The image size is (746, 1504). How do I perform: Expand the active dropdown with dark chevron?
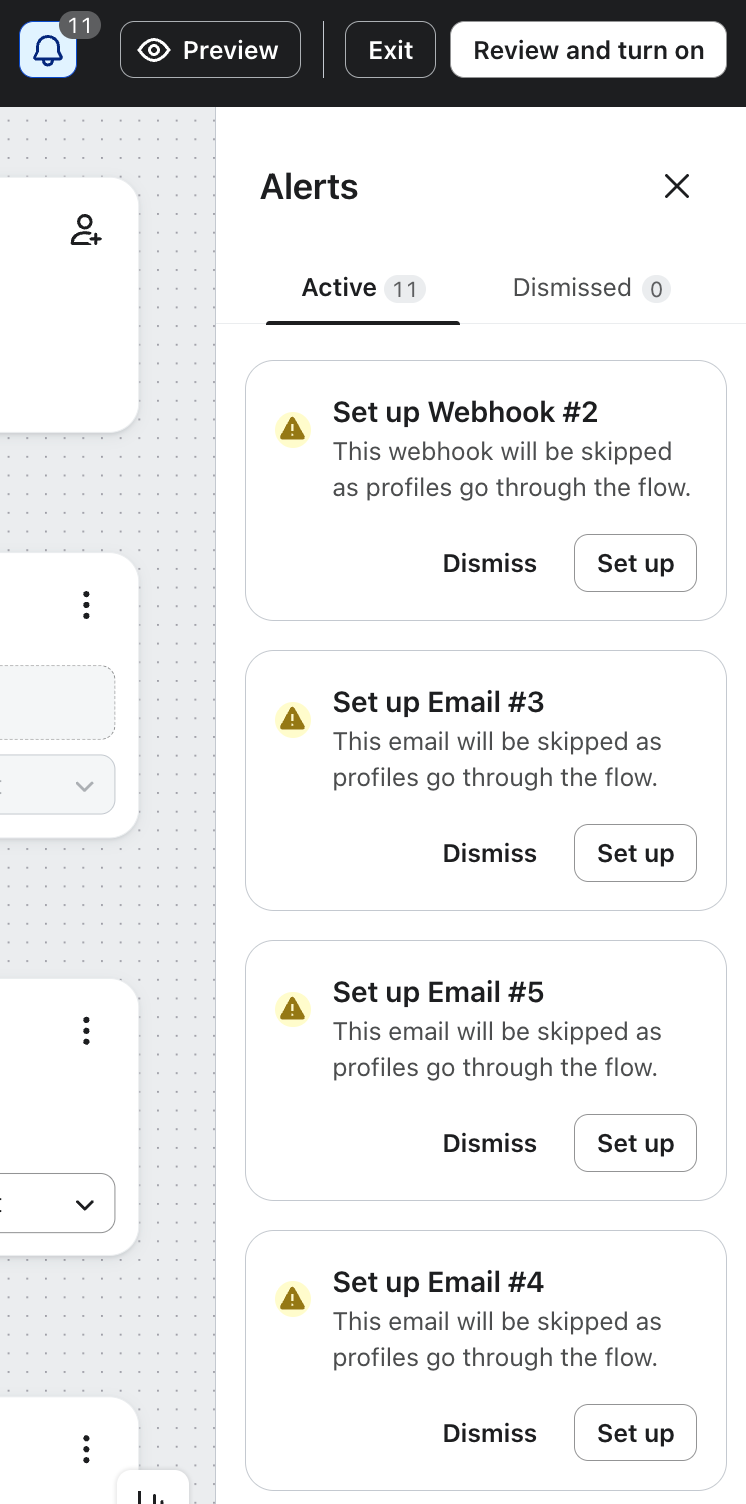tap(85, 1205)
